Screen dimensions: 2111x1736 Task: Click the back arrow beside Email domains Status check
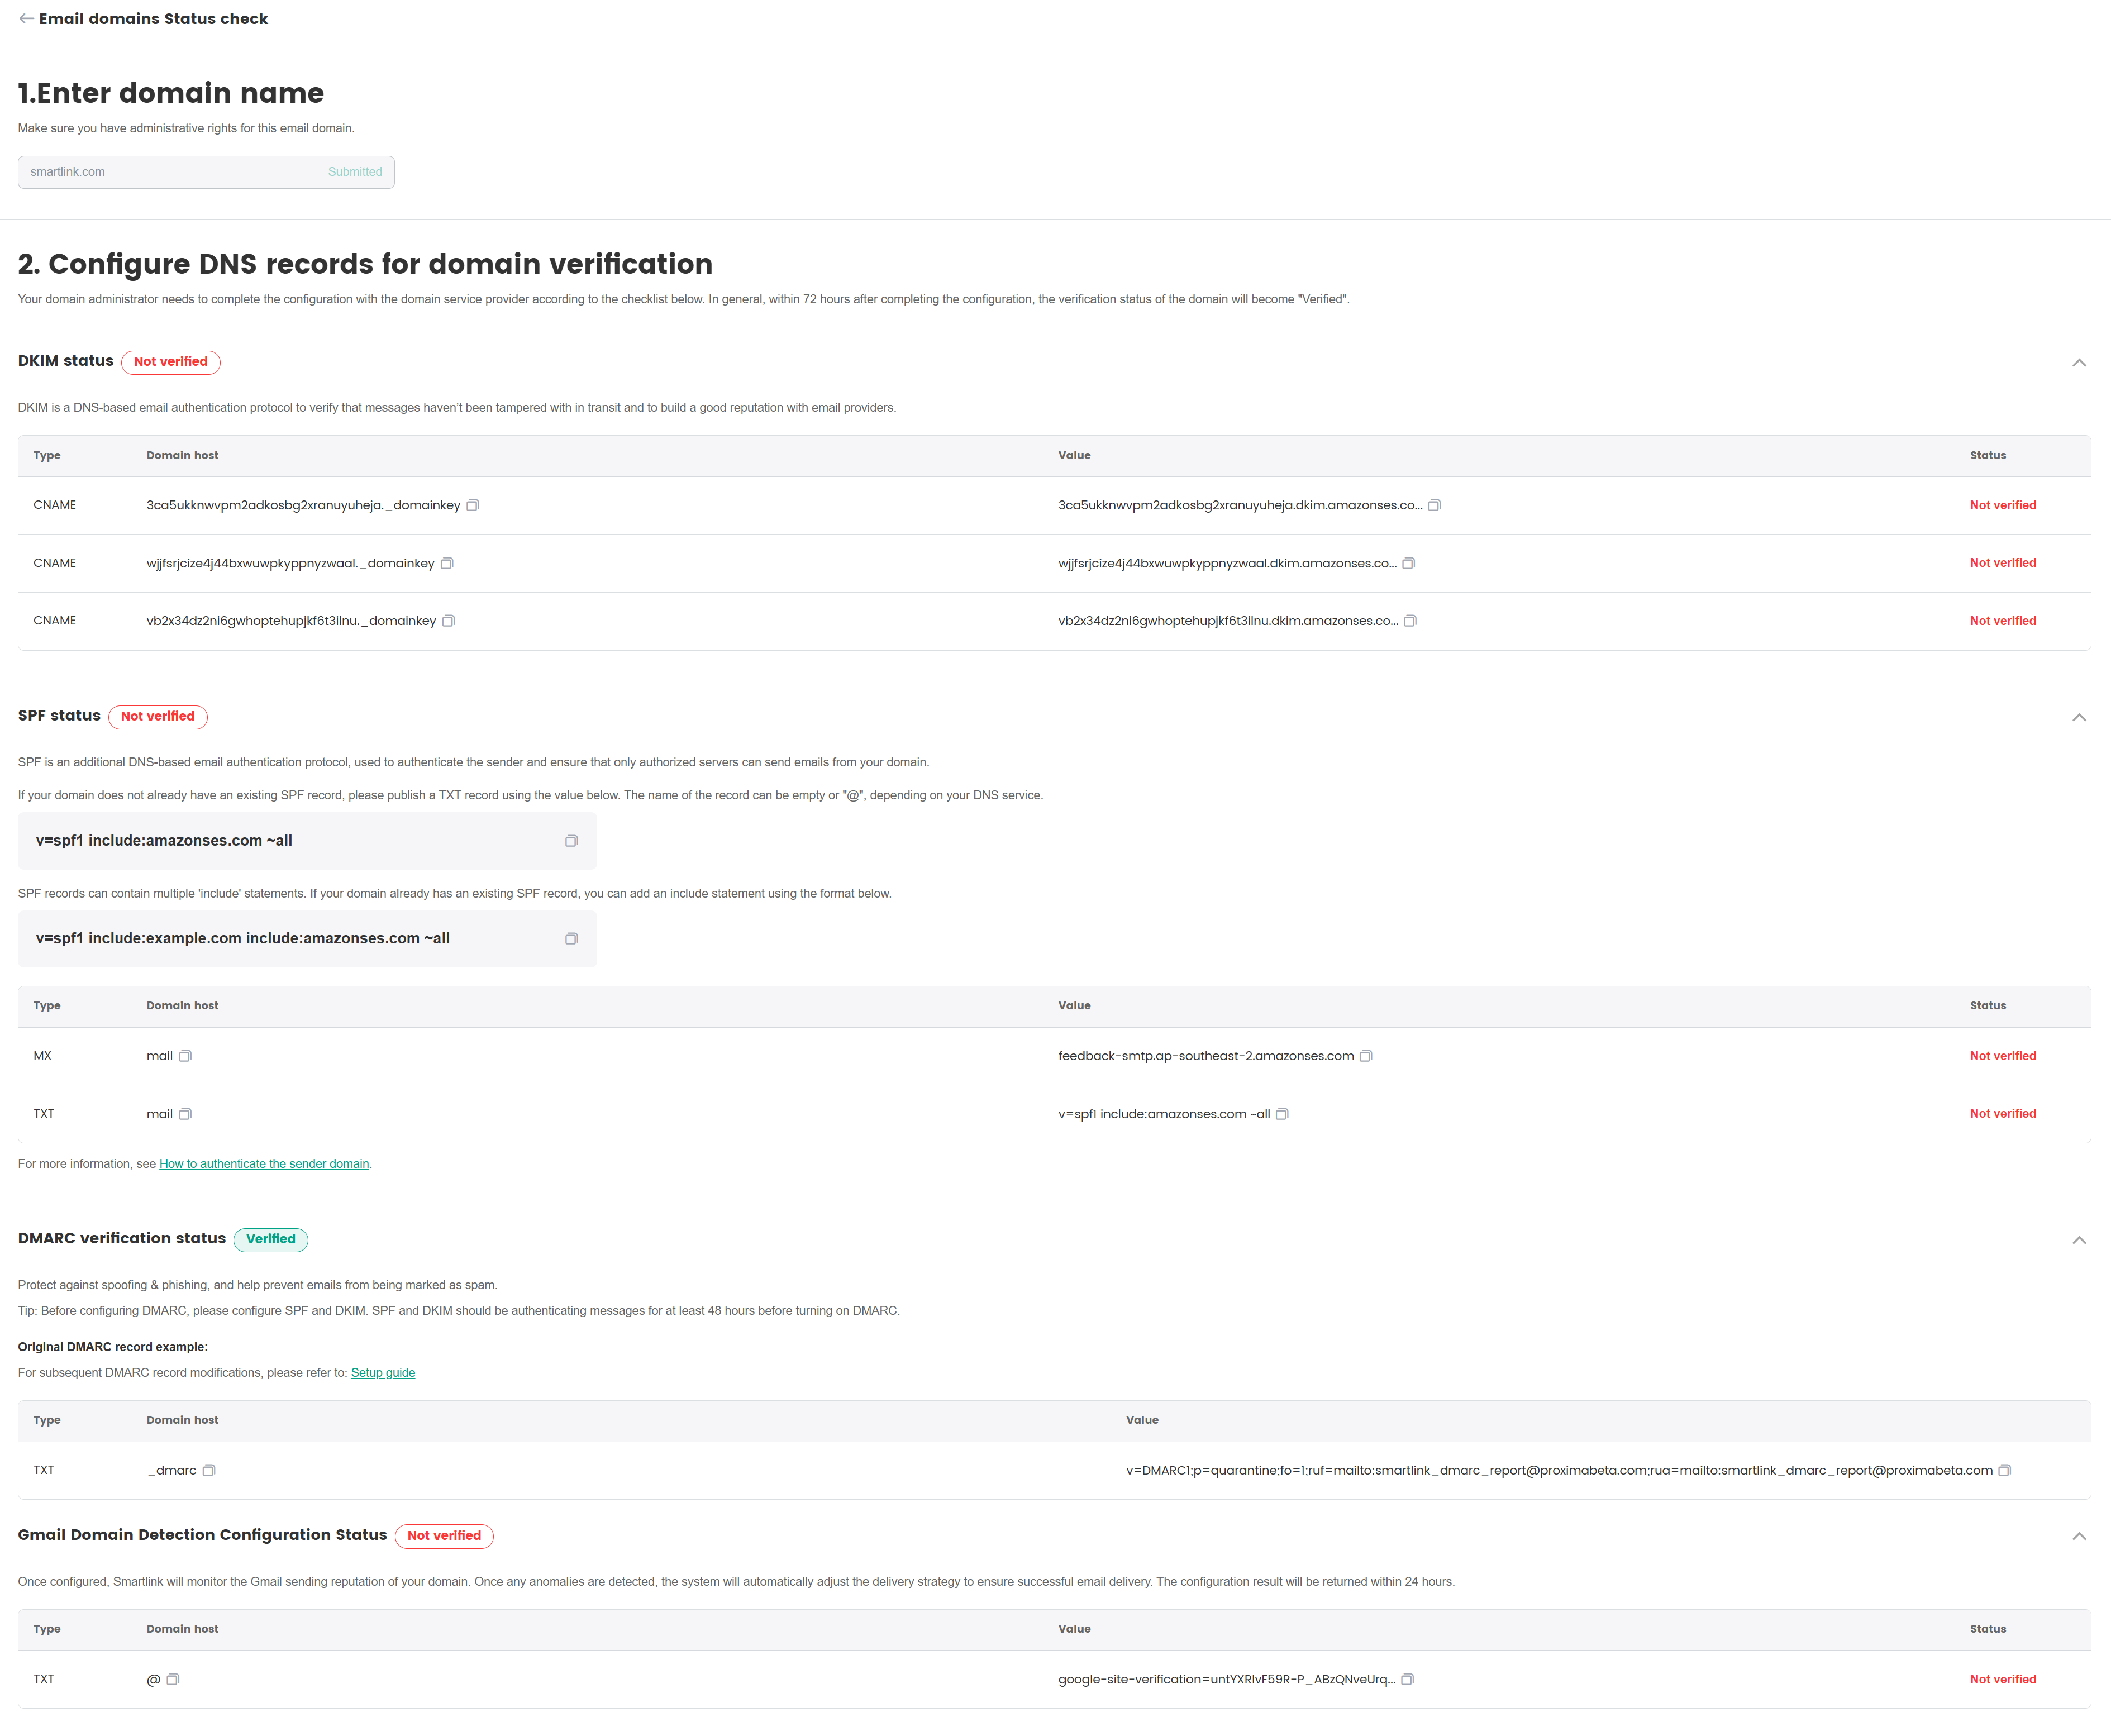point(26,19)
